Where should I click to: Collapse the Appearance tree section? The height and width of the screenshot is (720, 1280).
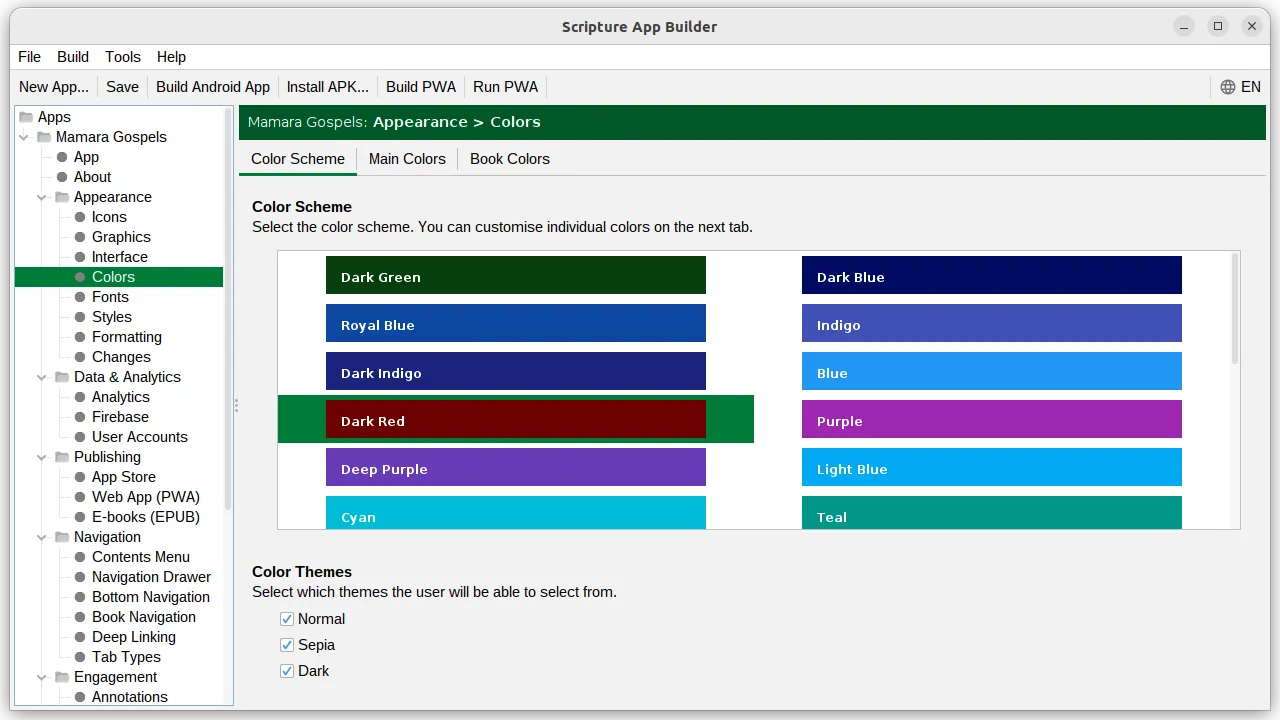pos(42,197)
